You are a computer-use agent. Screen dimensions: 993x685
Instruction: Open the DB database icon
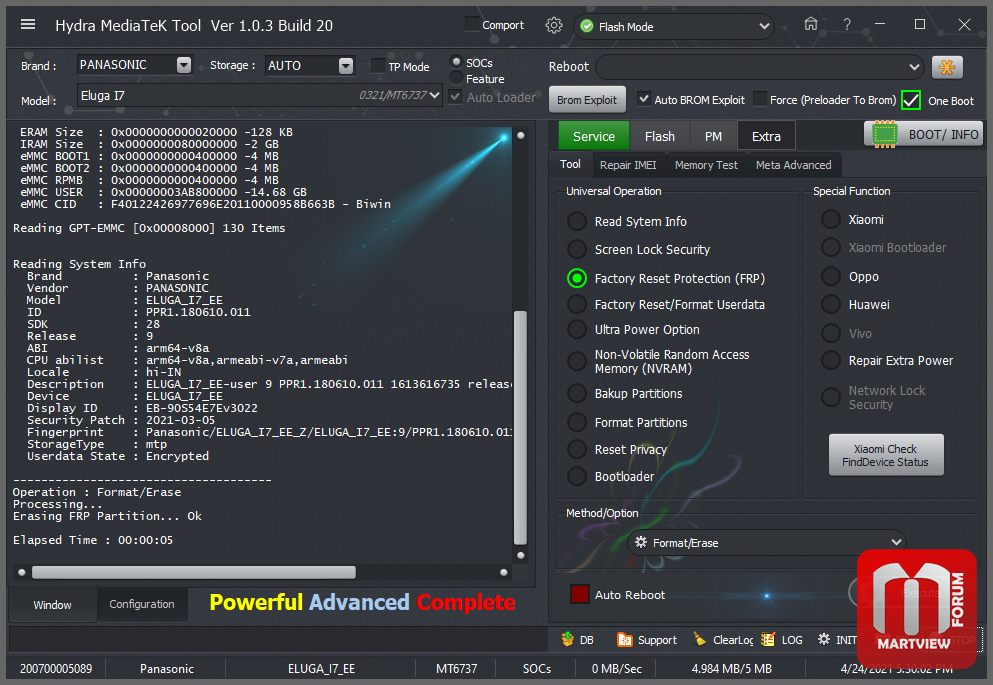568,639
